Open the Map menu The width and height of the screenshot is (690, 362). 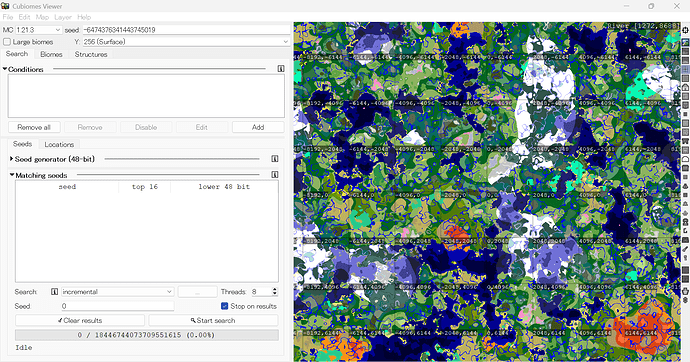pos(42,17)
